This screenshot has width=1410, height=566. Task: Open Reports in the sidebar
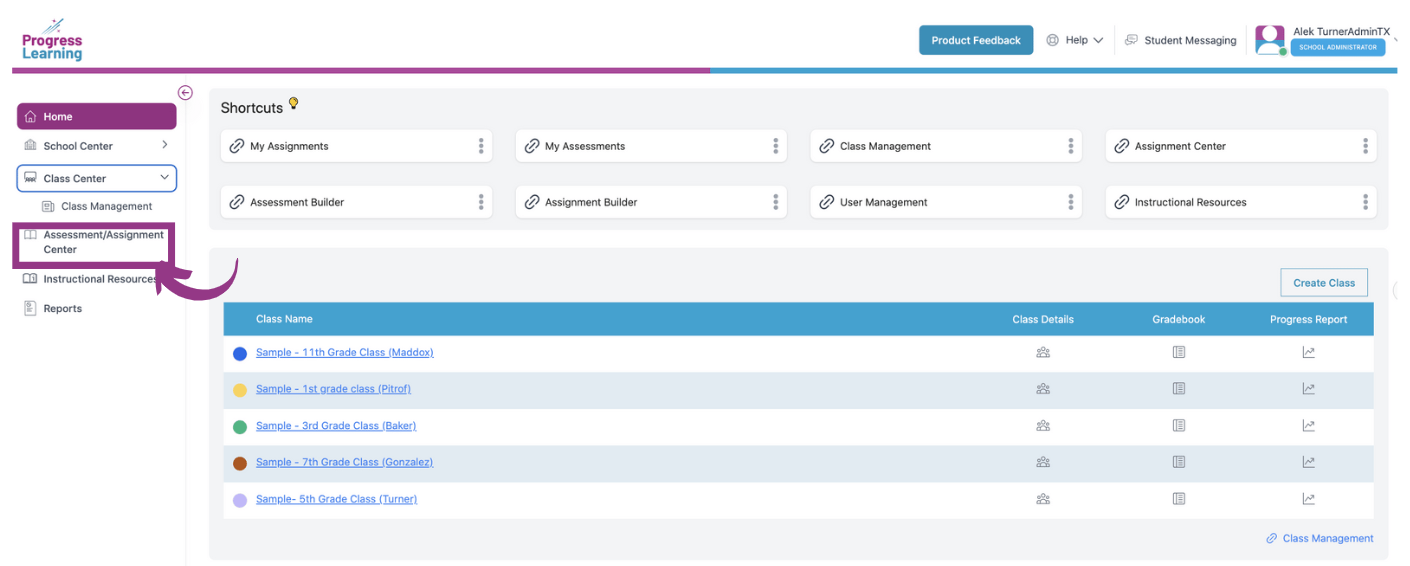[x=53, y=309]
